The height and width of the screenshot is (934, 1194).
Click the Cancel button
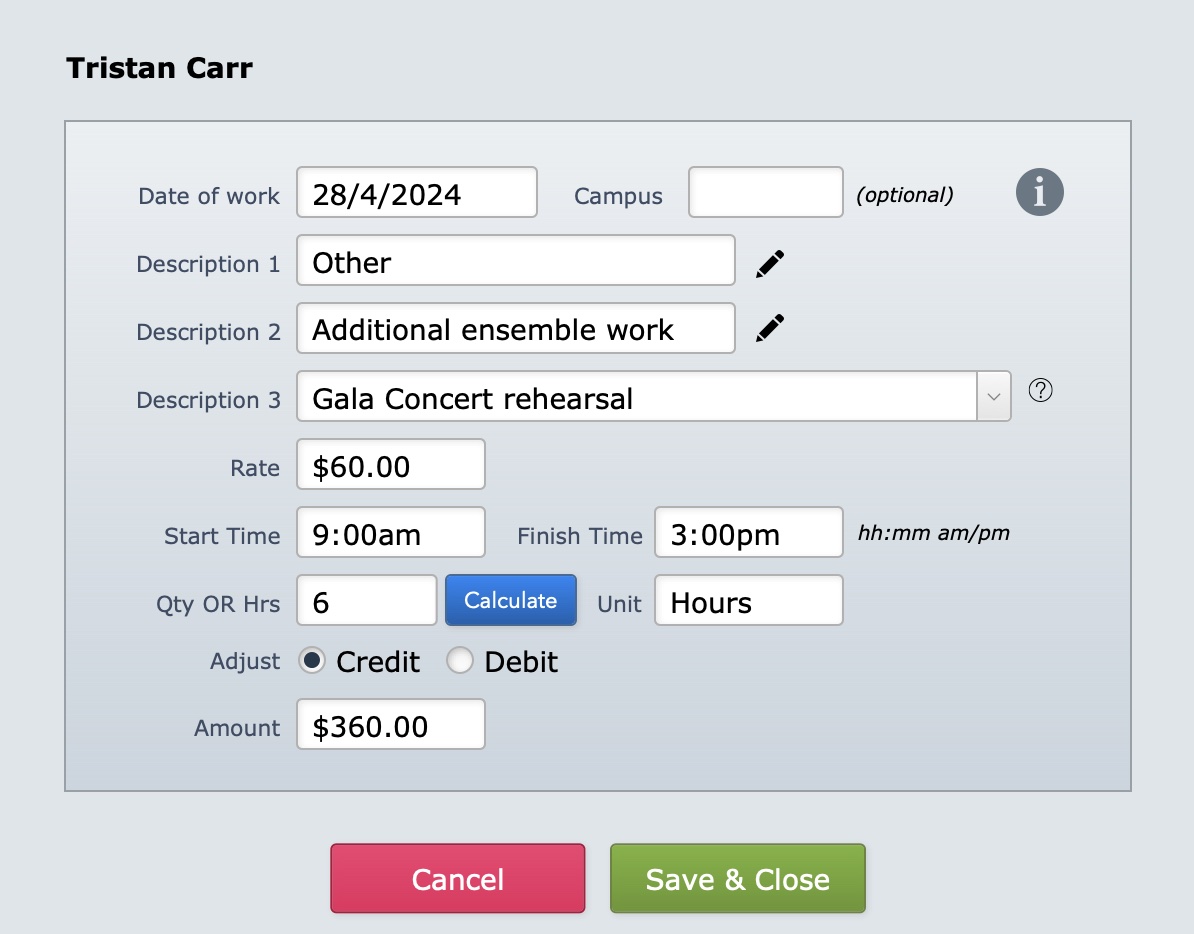pos(458,878)
